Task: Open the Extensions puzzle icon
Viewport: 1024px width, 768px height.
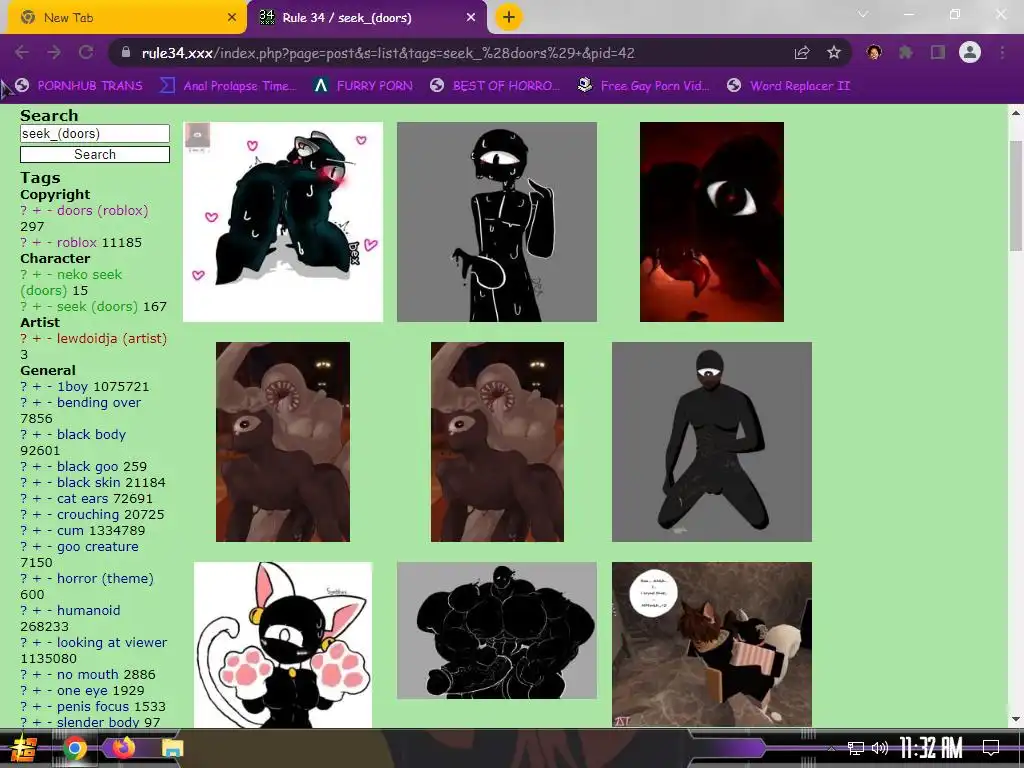Action: click(906, 52)
